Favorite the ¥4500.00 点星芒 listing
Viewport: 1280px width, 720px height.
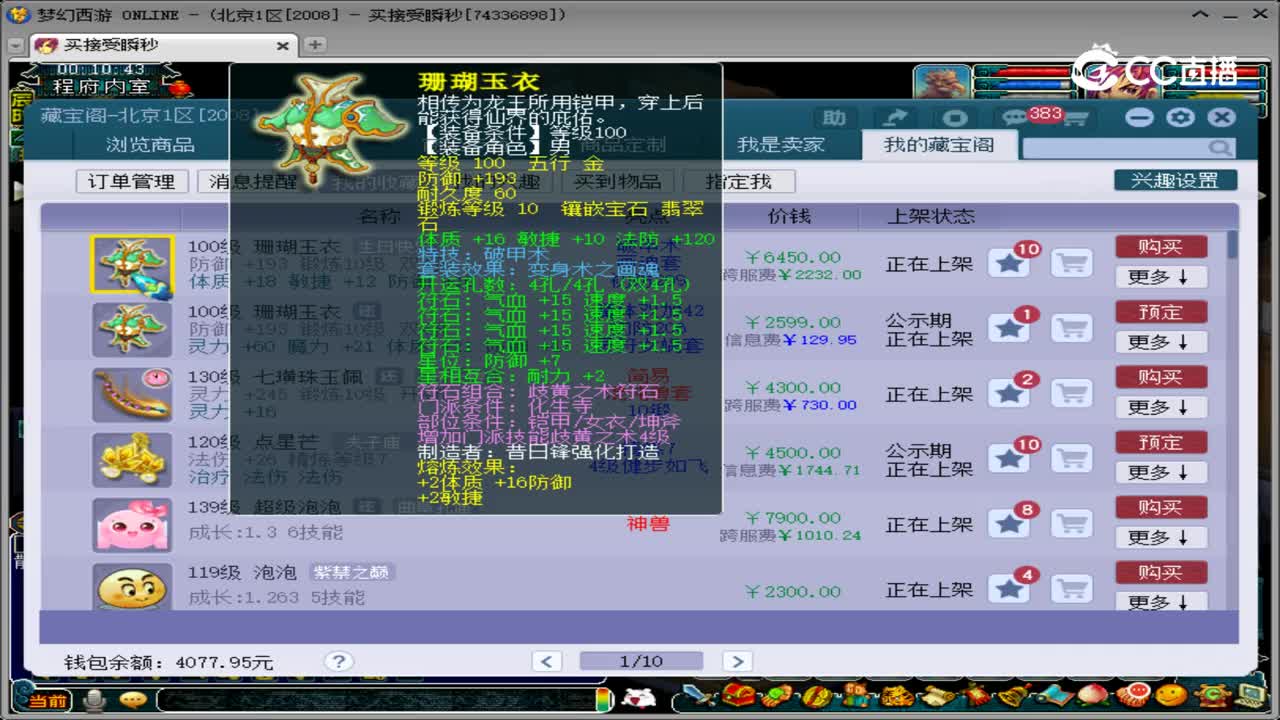coord(1009,459)
